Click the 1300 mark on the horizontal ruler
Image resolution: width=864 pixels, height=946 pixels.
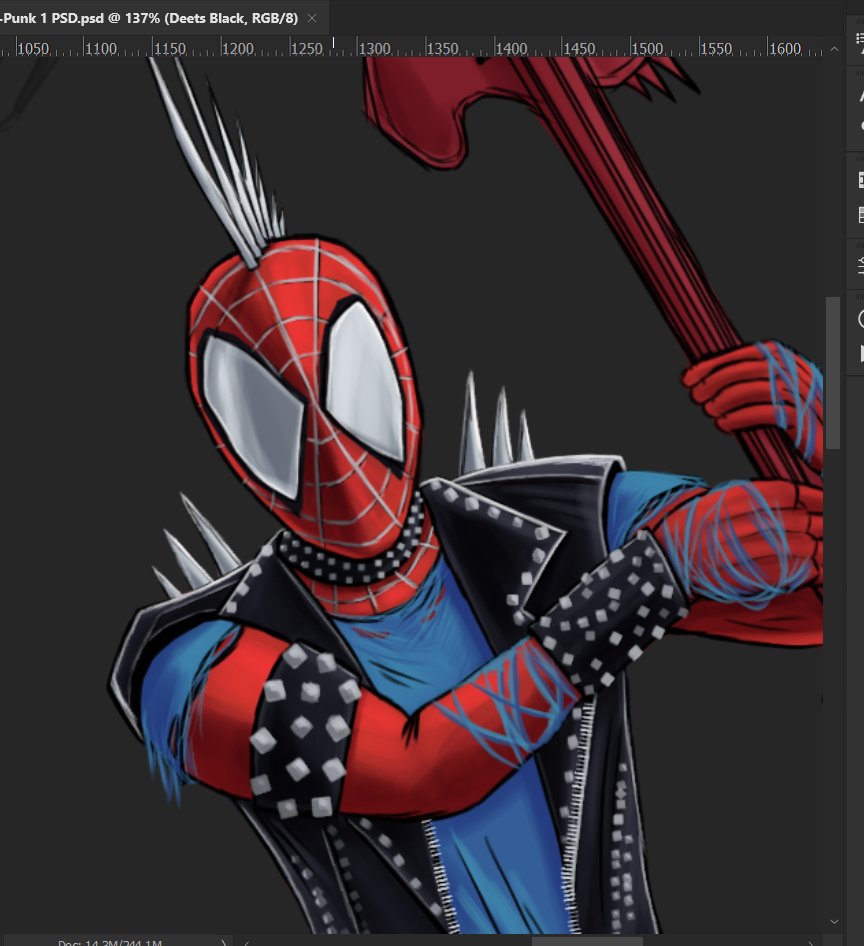[374, 48]
